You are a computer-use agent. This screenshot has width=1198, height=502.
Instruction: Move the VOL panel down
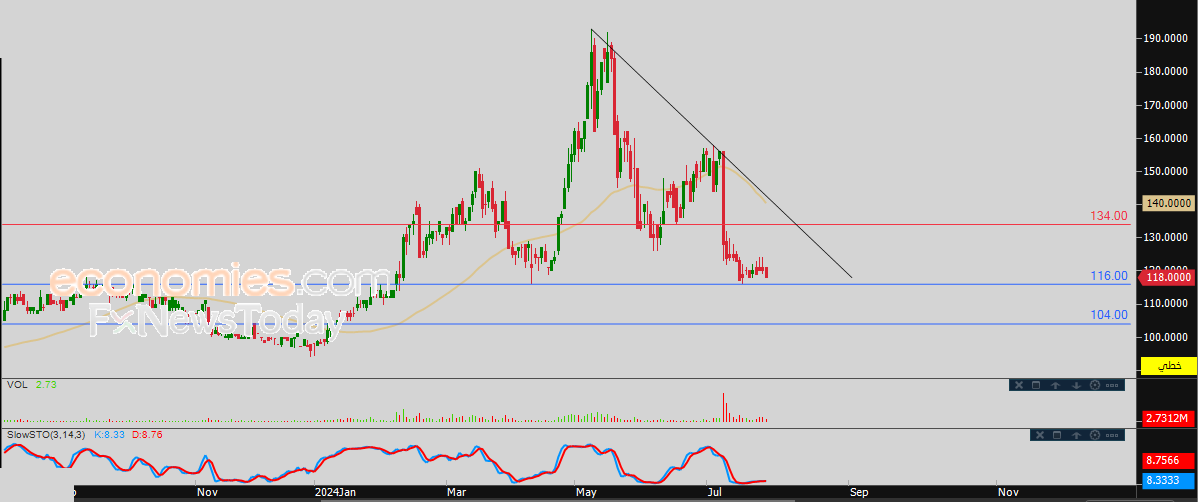[1075, 385]
